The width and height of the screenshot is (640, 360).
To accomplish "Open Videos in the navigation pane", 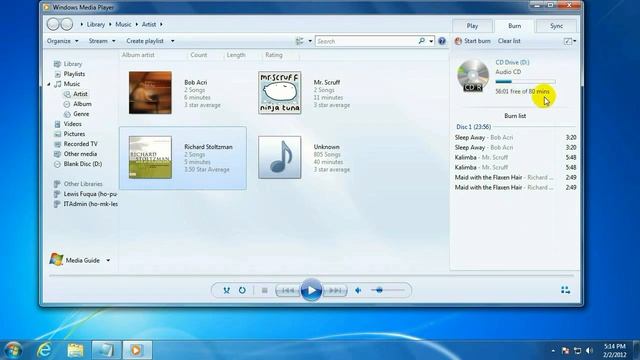I will 72,124.
